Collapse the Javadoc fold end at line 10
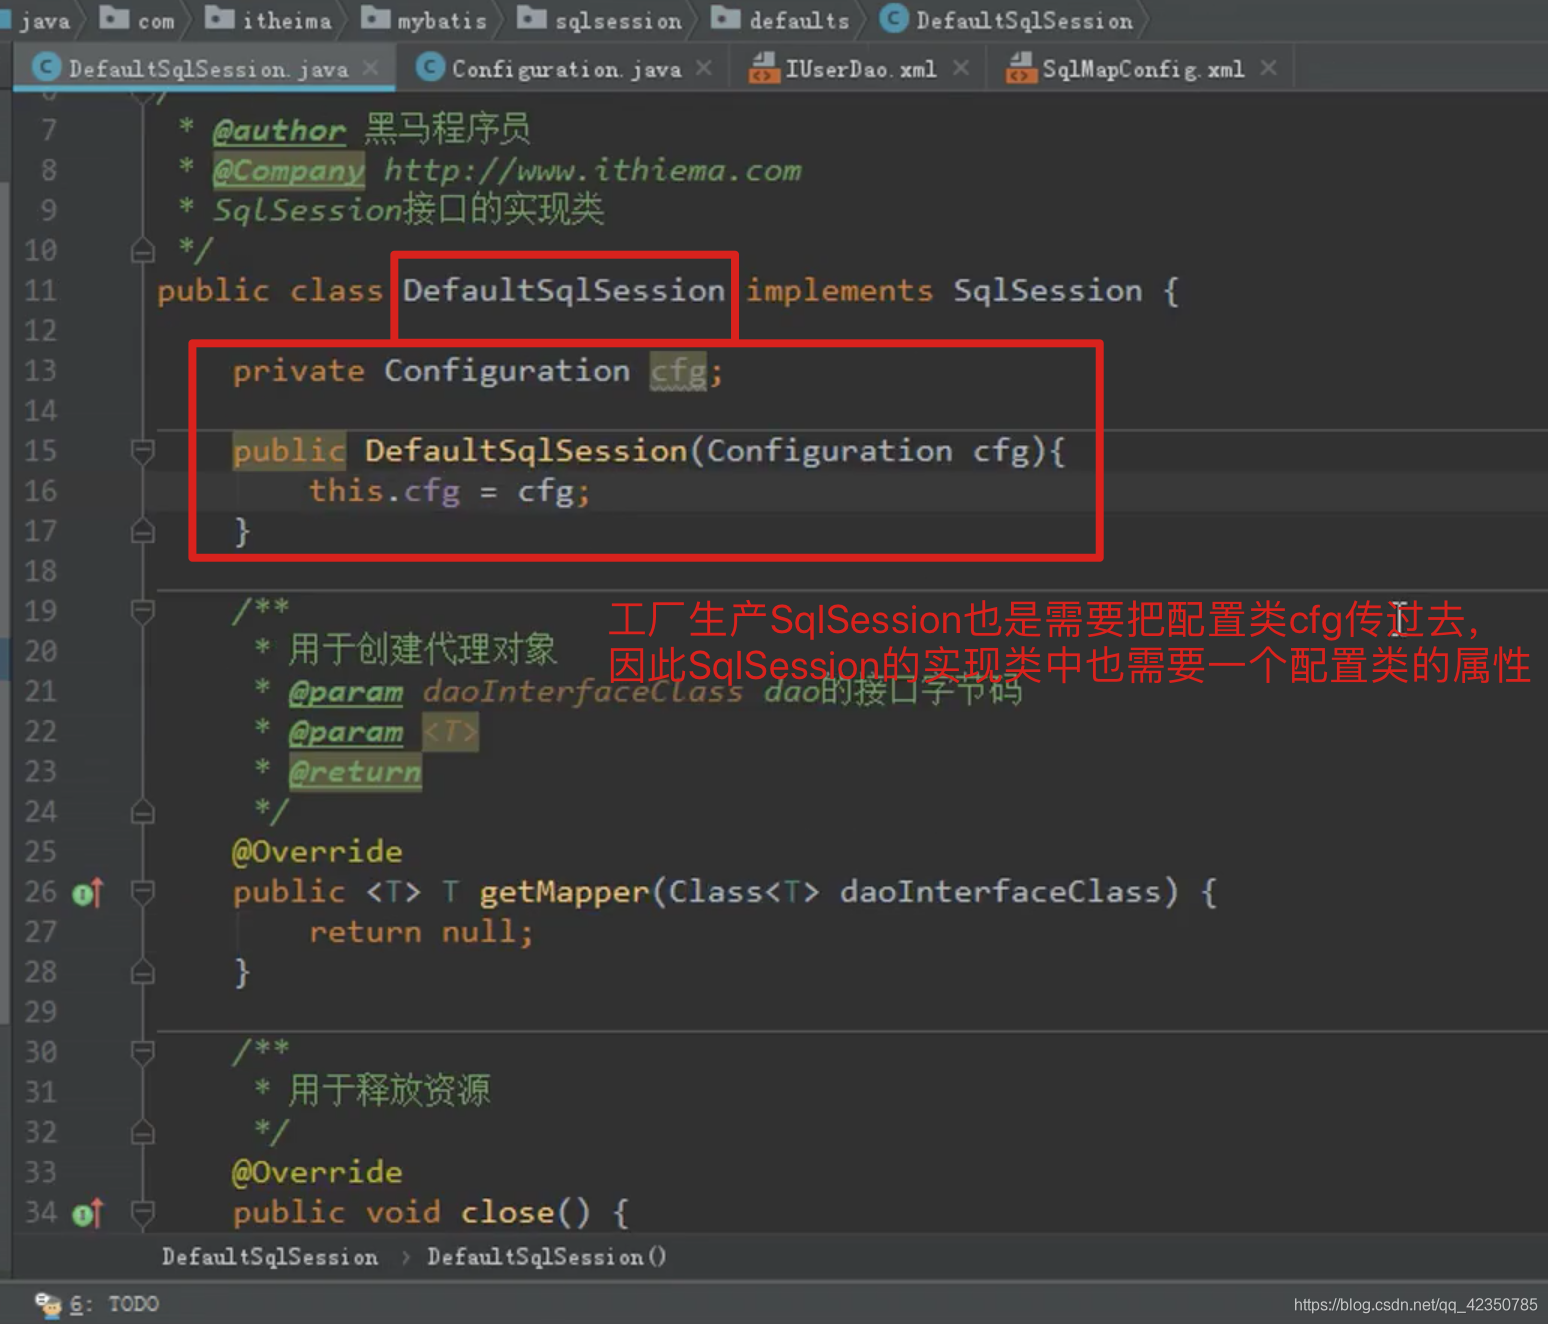 point(143,251)
